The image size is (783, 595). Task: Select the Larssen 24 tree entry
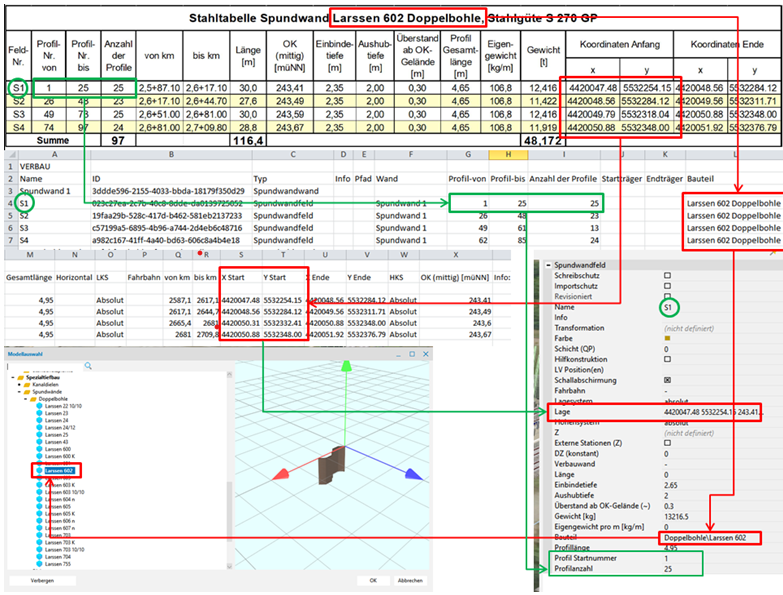(56, 420)
